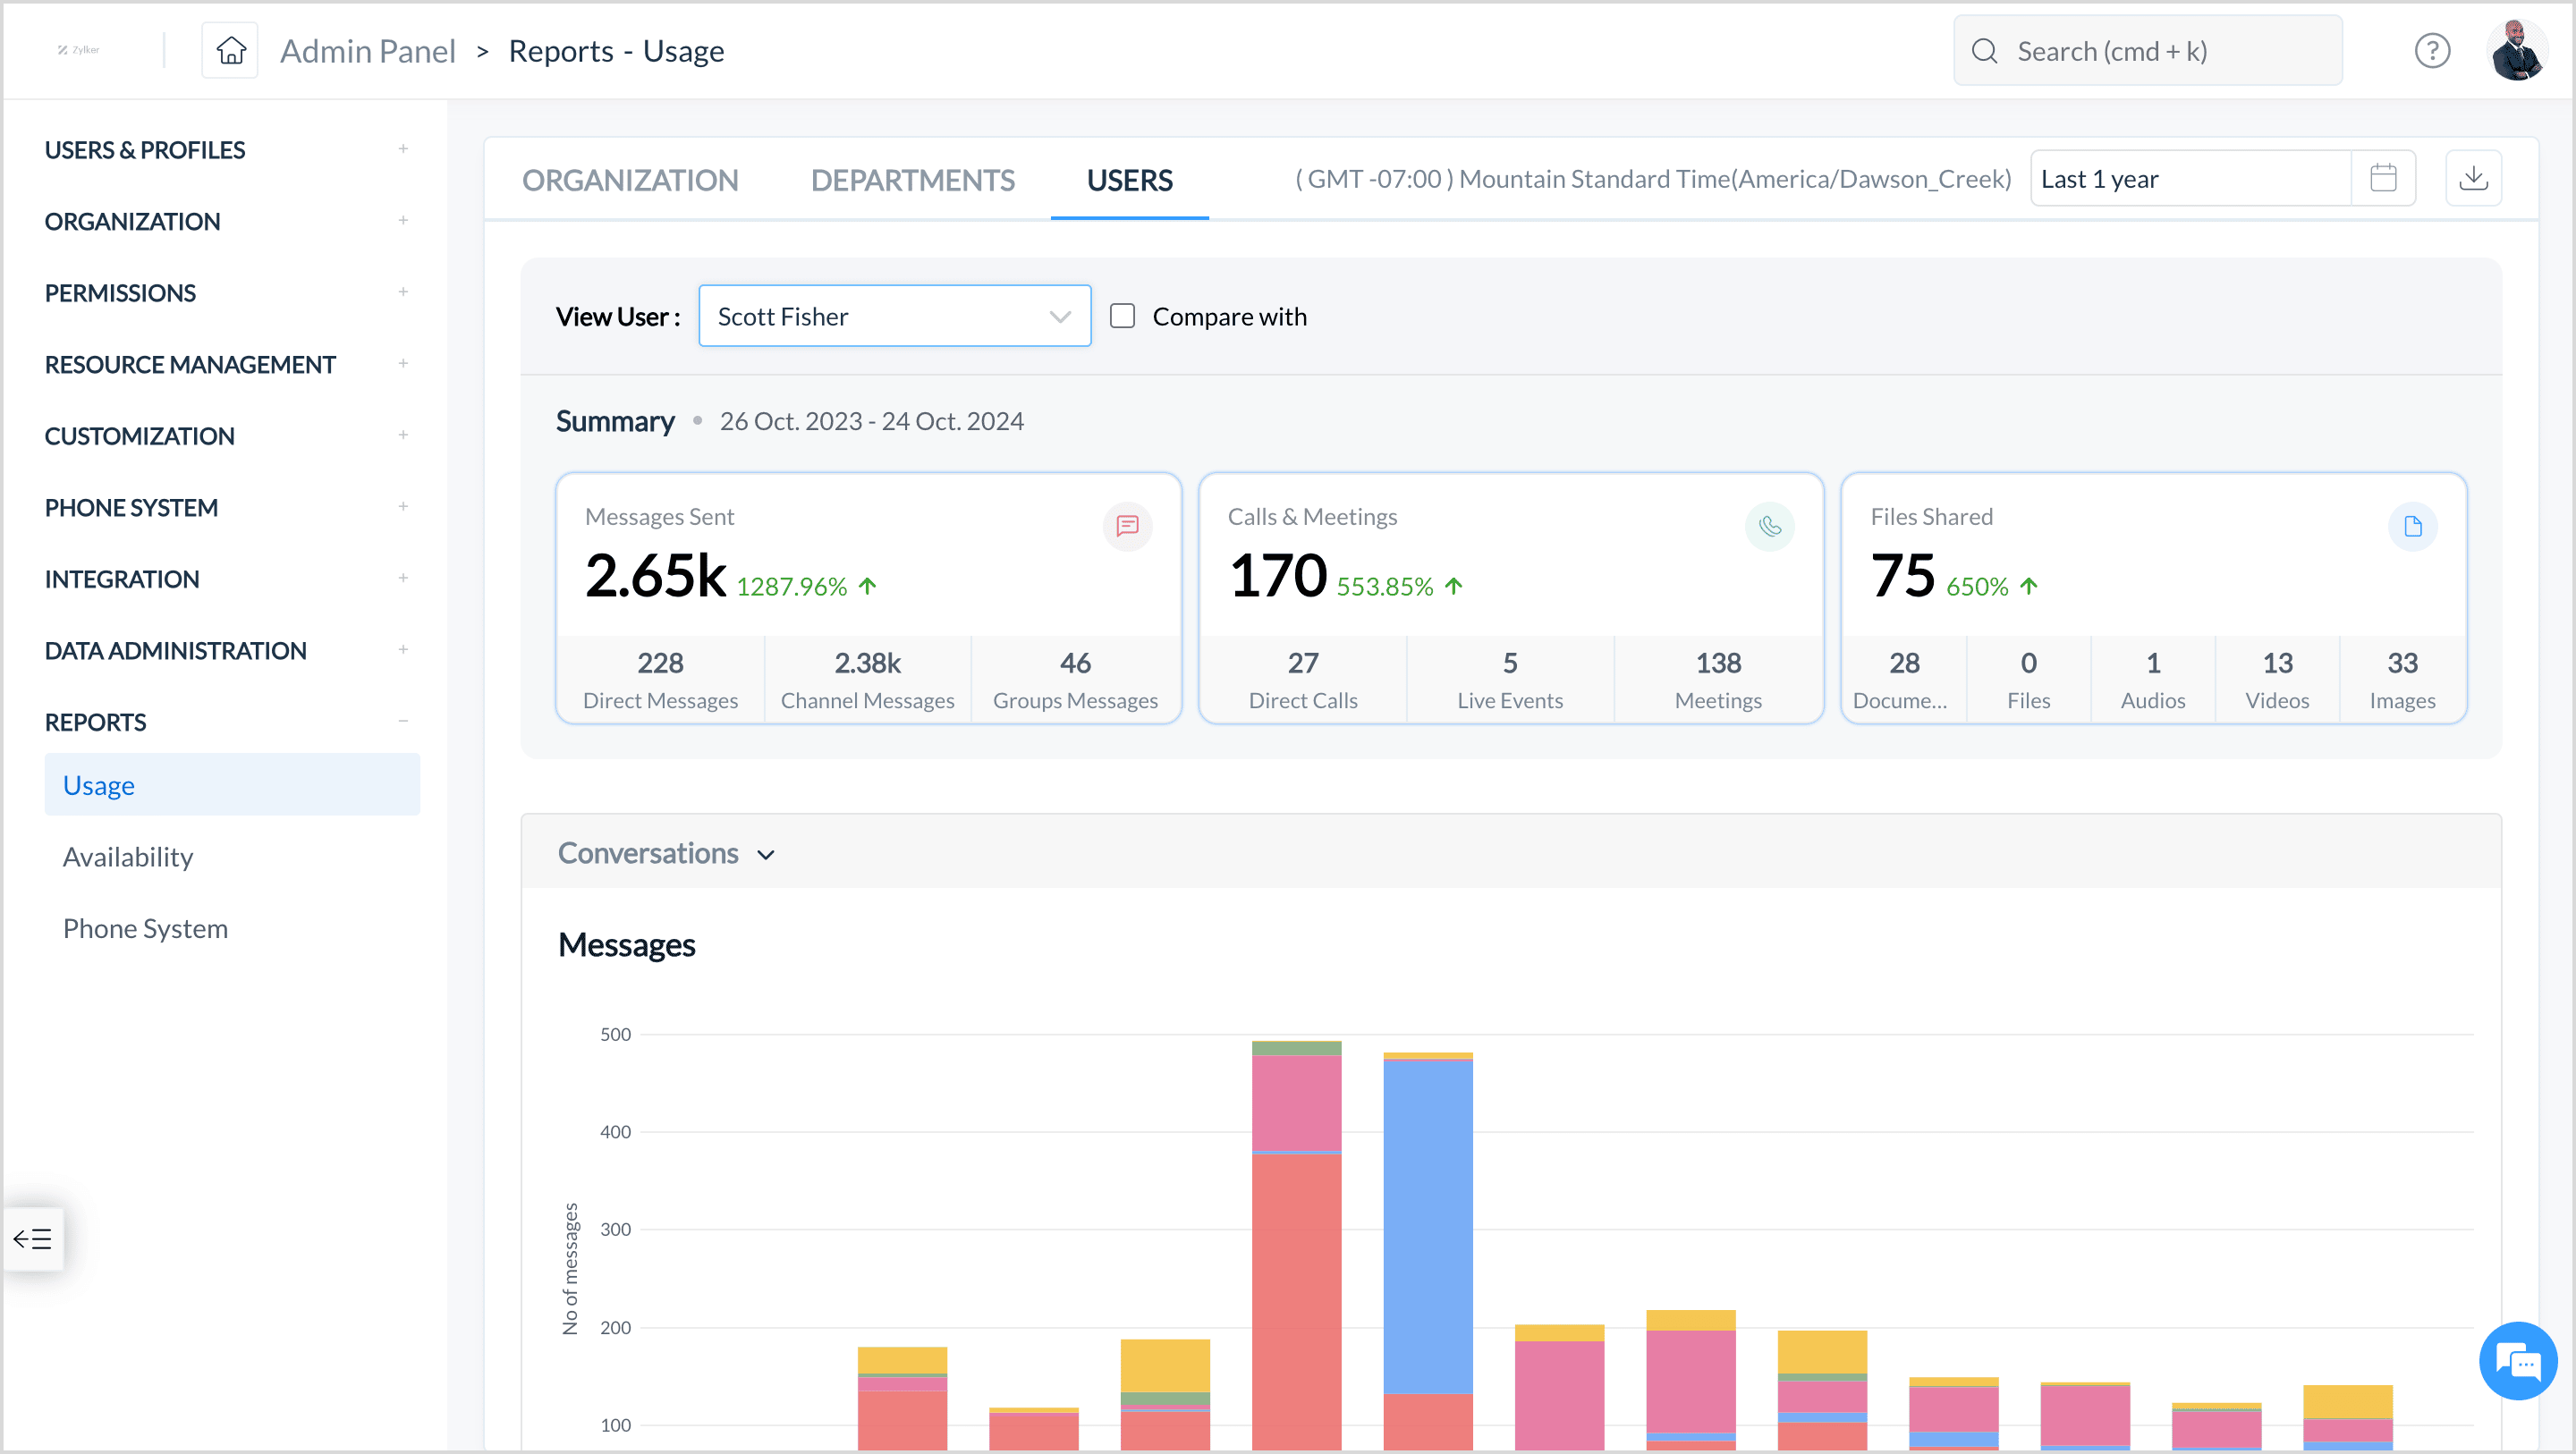Click the 650% increase indicator
2576x1454 pixels.
point(1991,586)
